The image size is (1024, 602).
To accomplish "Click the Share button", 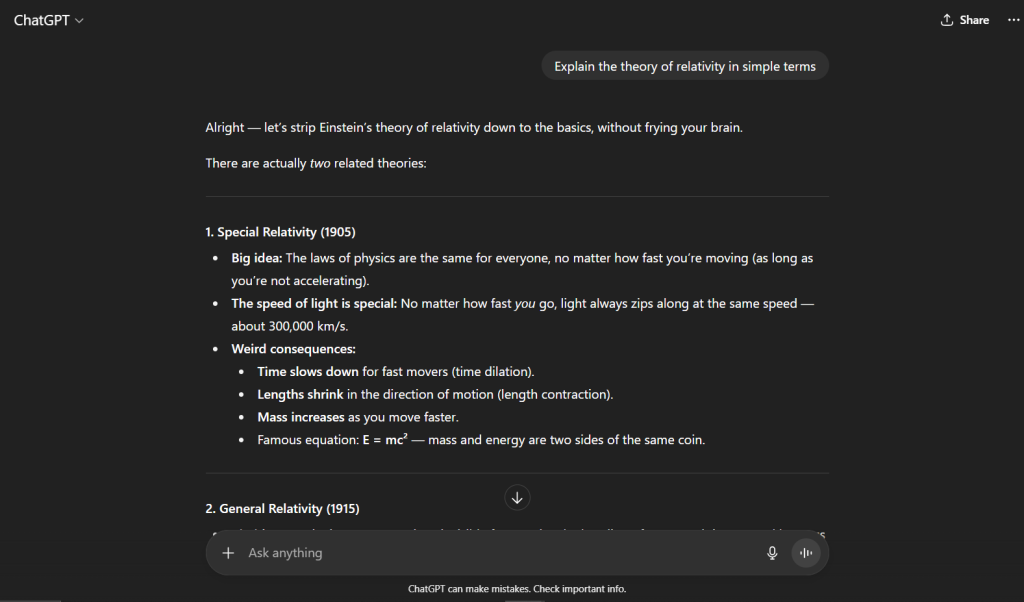I will 965,20.
